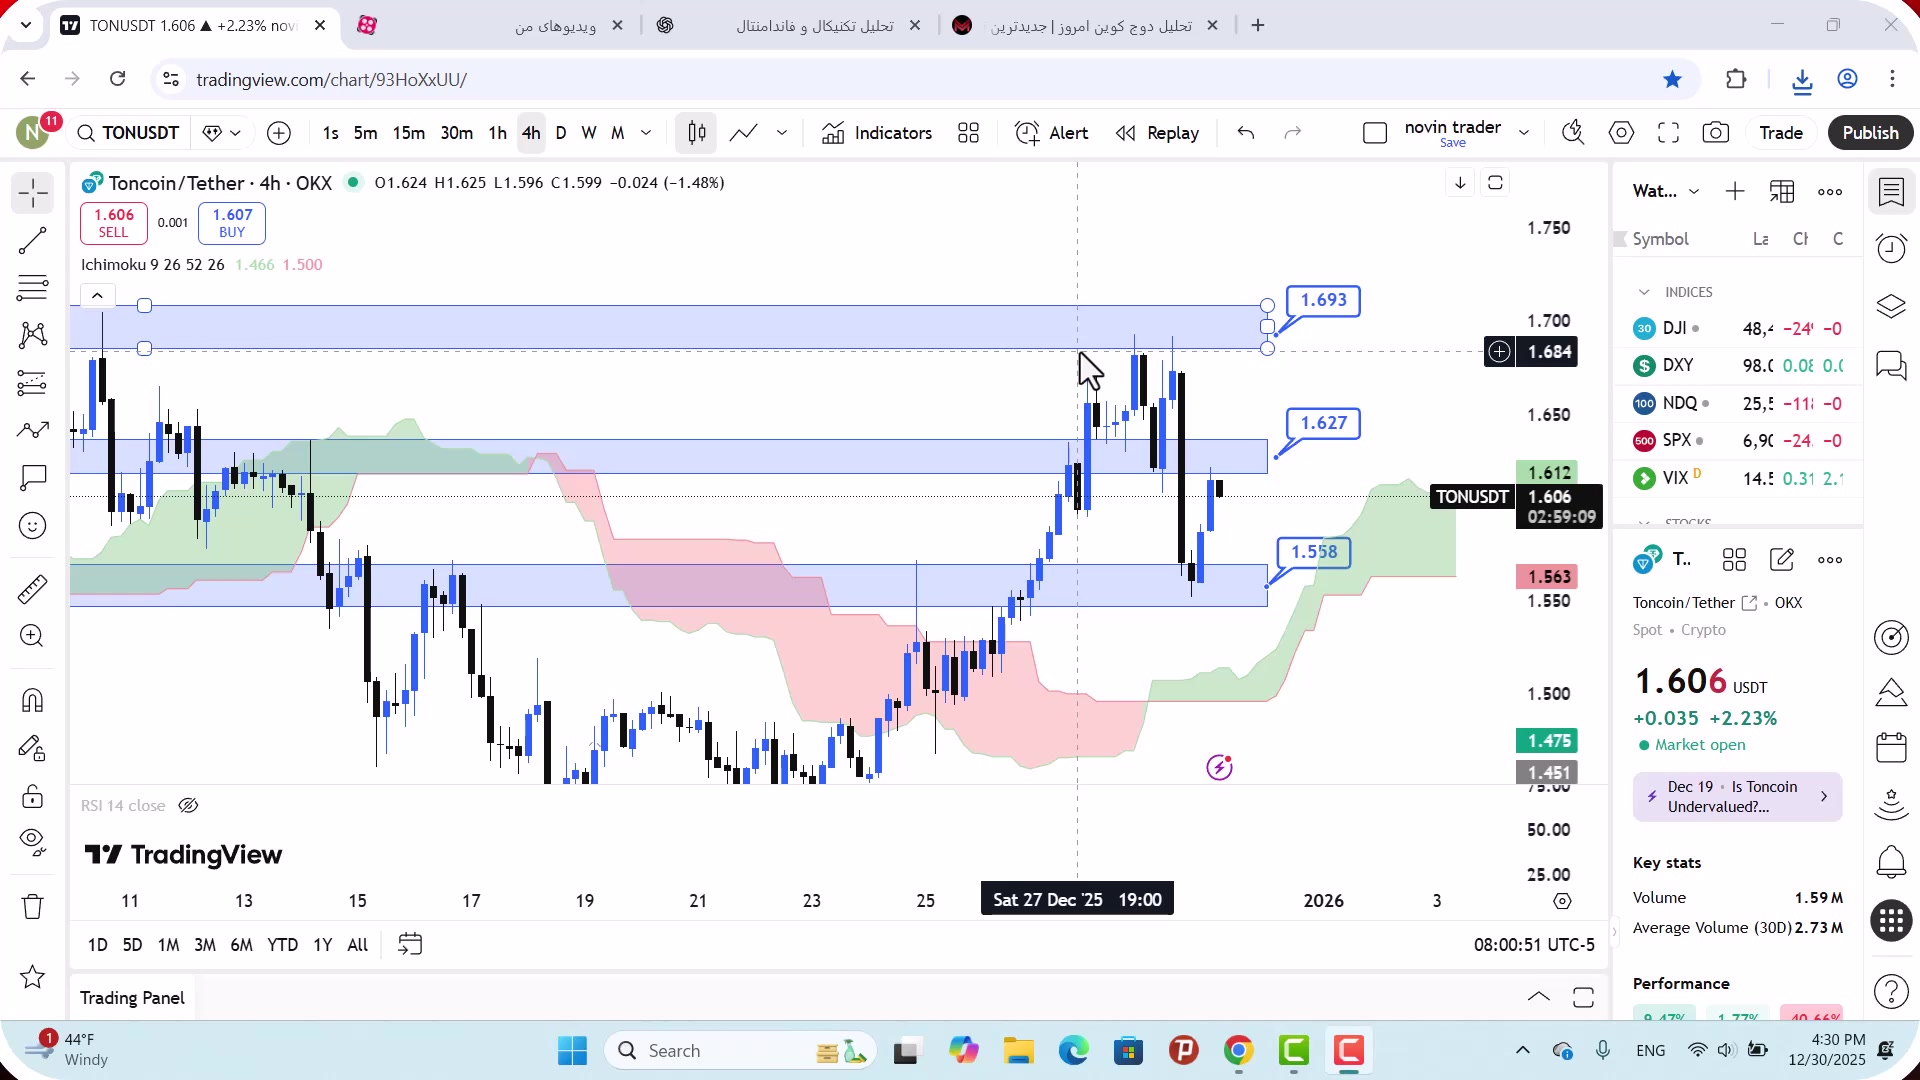Switch to the 1h timeframe
1920x1080 pixels.
497,133
